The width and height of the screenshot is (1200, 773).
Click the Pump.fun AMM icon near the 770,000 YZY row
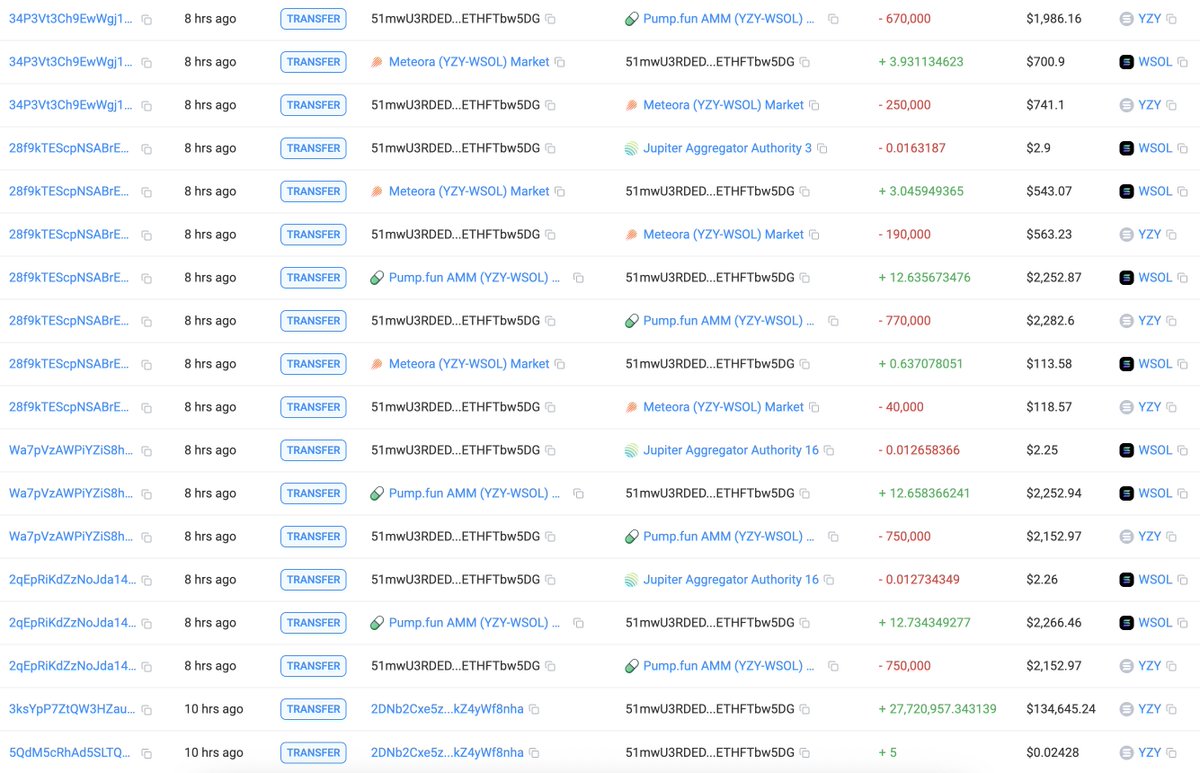tap(631, 320)
